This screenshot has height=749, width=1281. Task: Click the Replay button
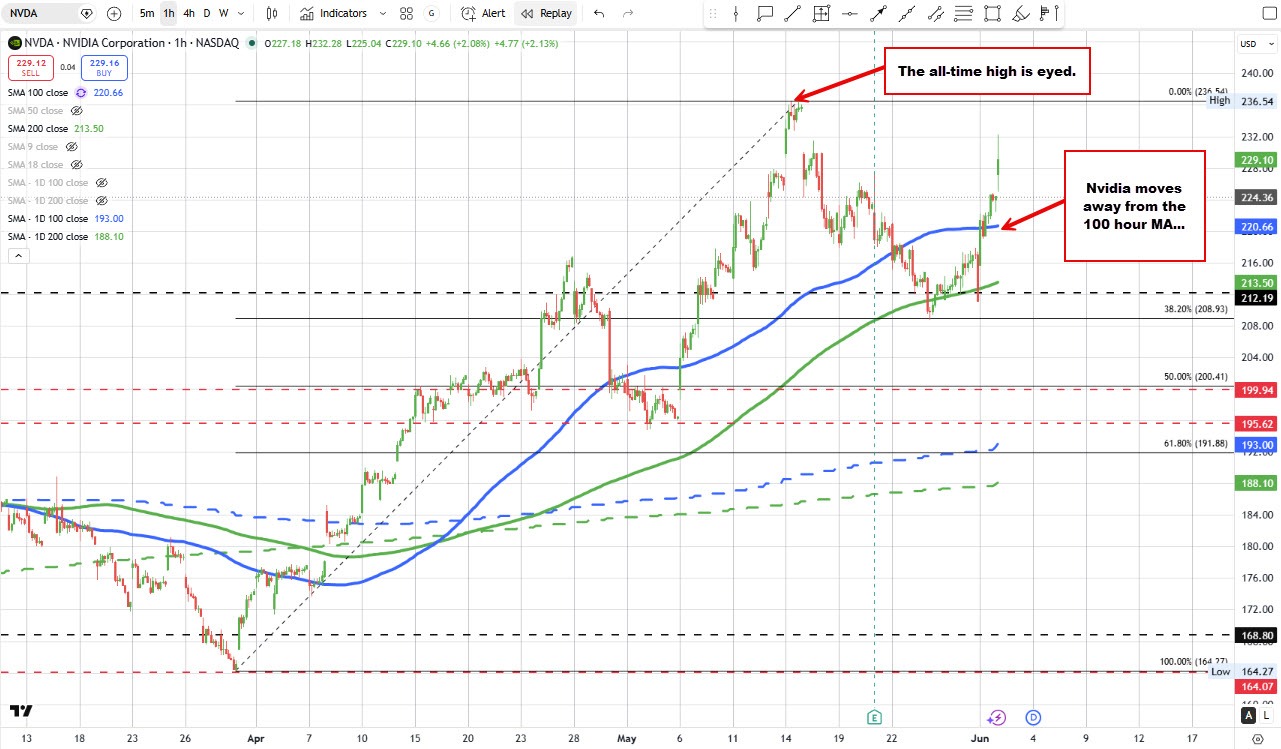click(547, 14)
